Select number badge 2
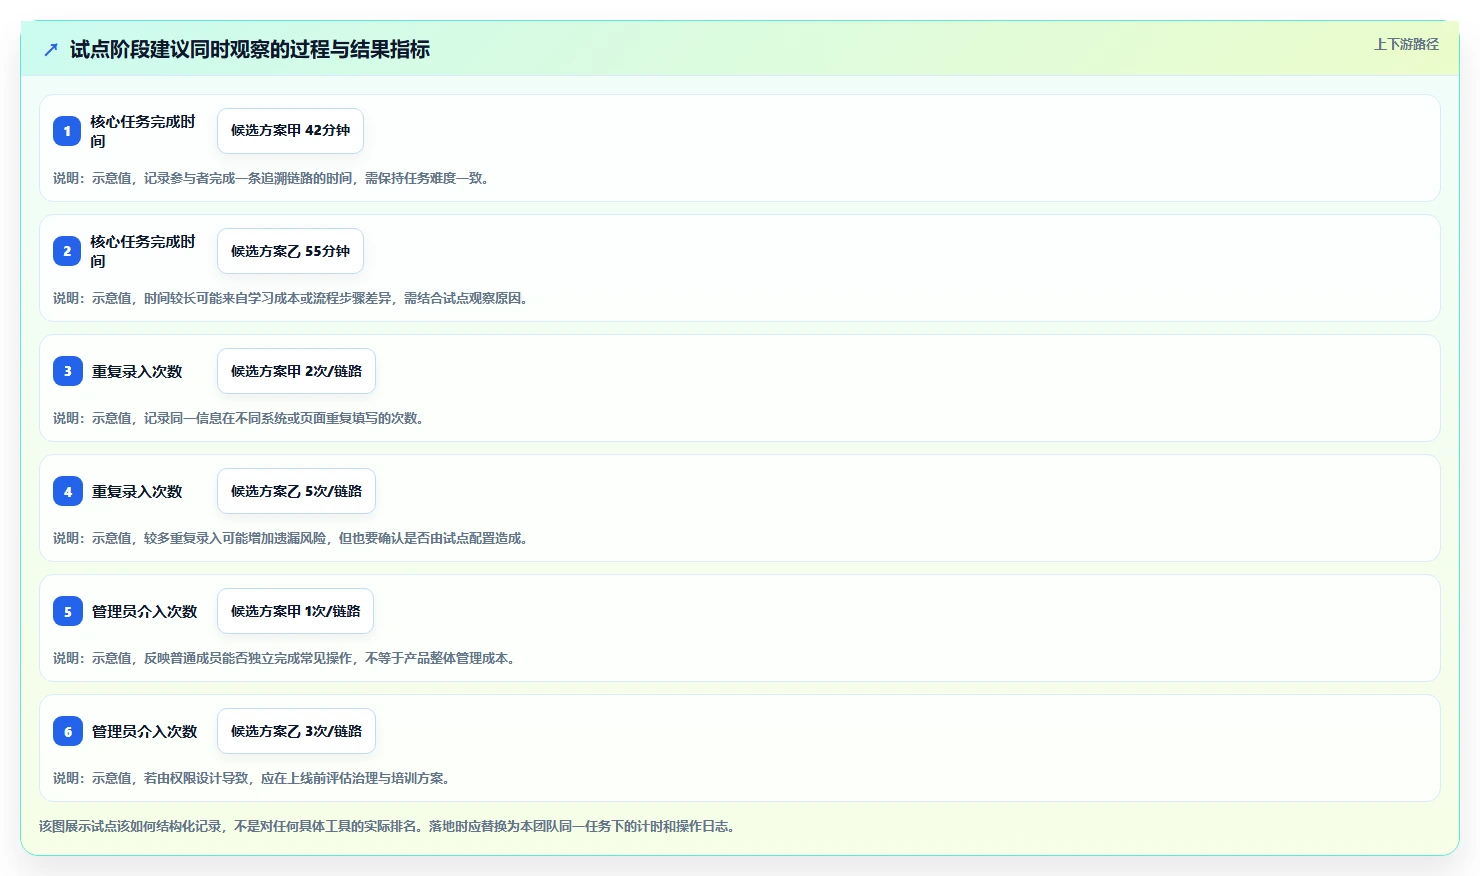Viewport: 1480px width, 876px height. 67,251
